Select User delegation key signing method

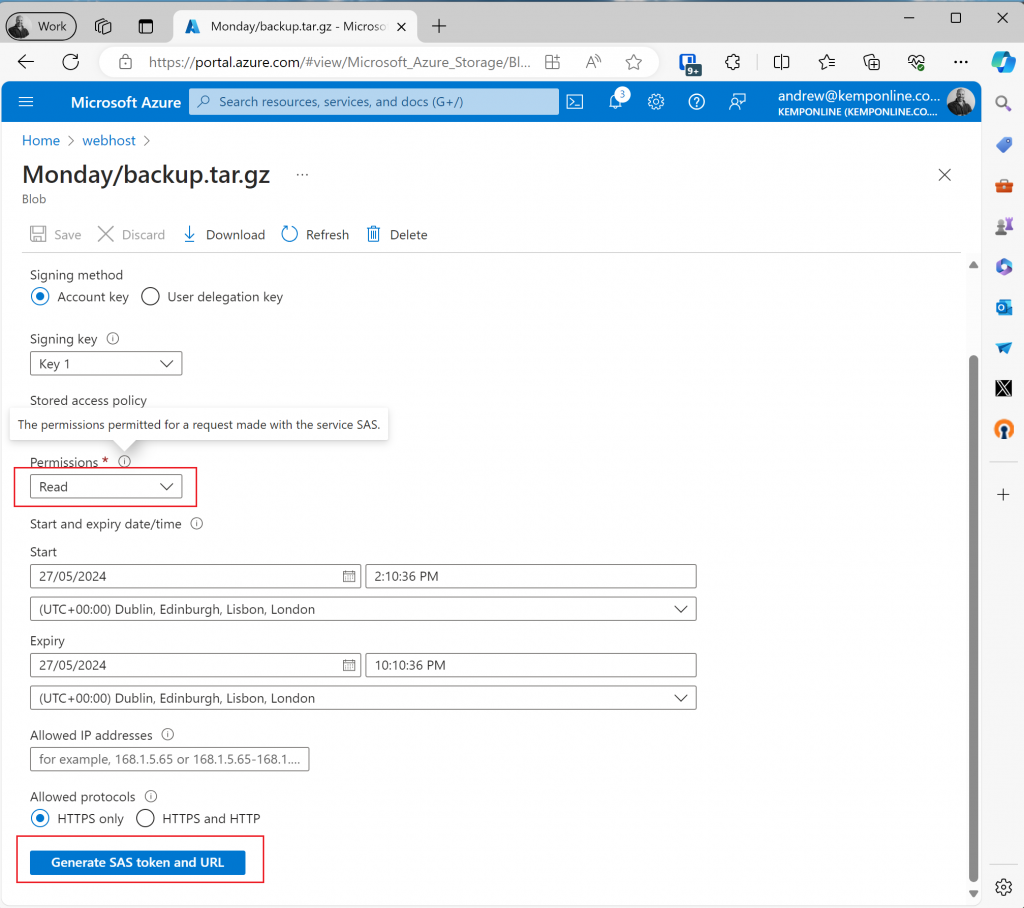point(150,297)
